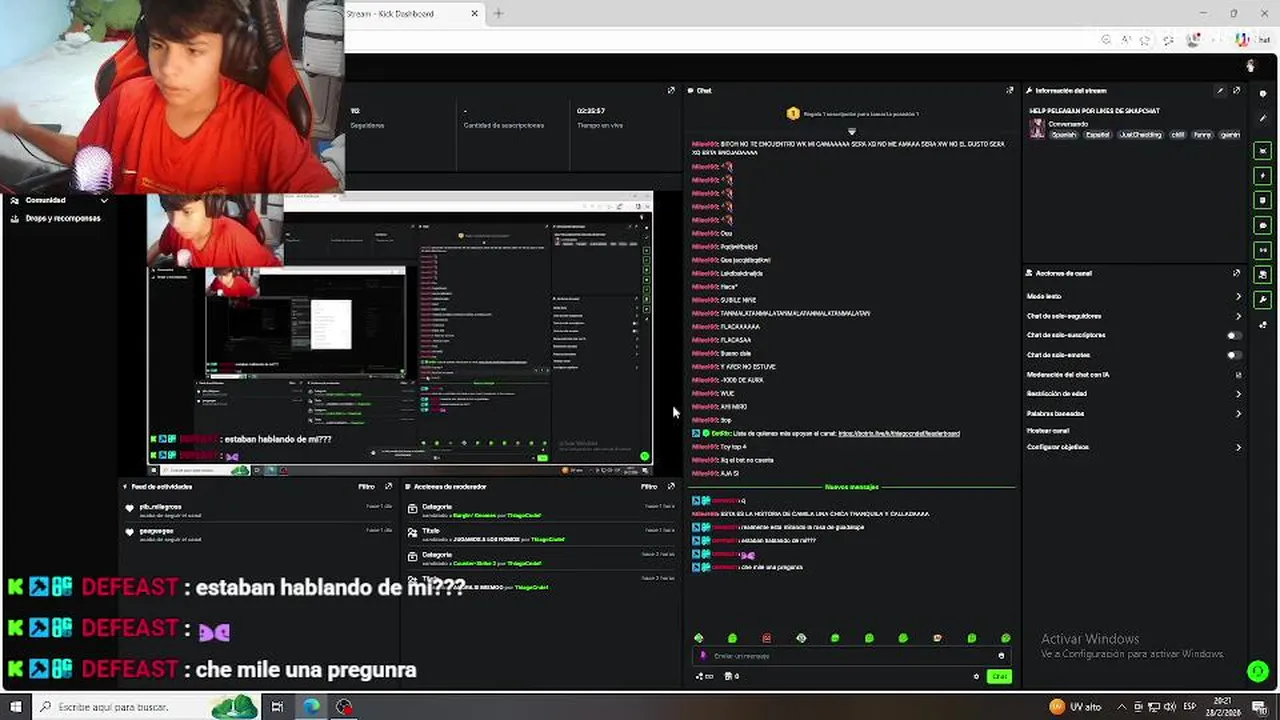This screenshot has width=1280, height=720.
Task: Open a new browser tab
Action: point(498,14)
